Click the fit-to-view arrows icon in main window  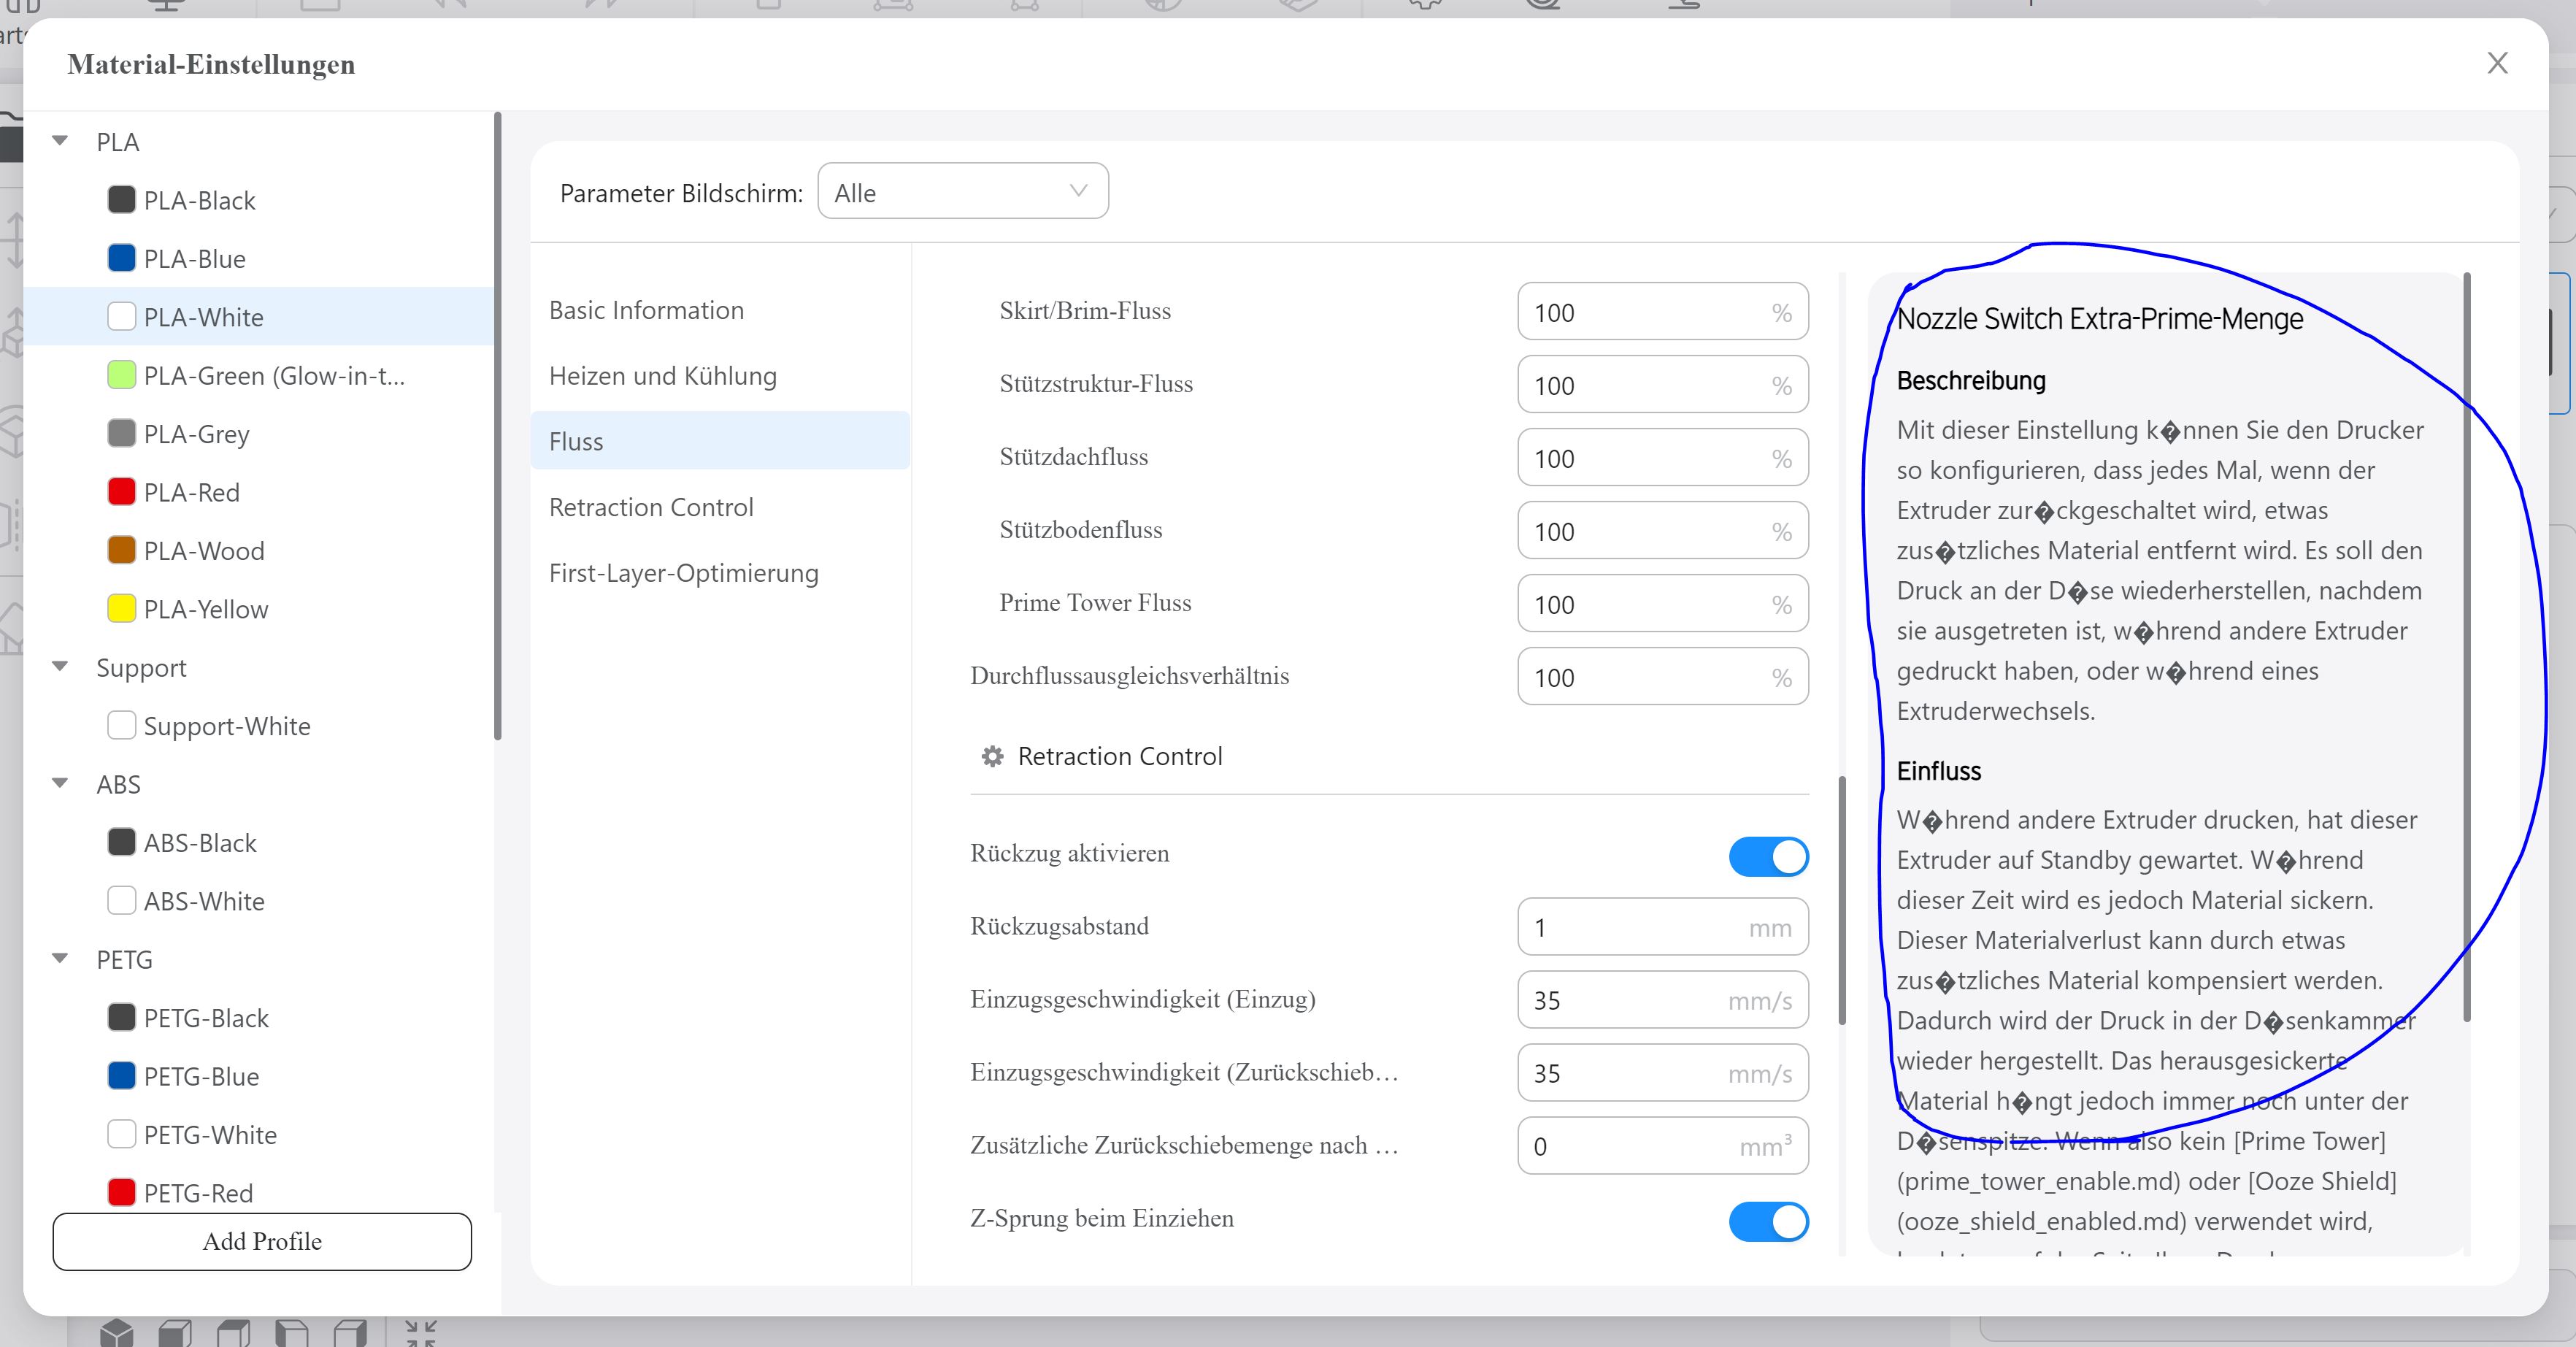coord(421,1332)
